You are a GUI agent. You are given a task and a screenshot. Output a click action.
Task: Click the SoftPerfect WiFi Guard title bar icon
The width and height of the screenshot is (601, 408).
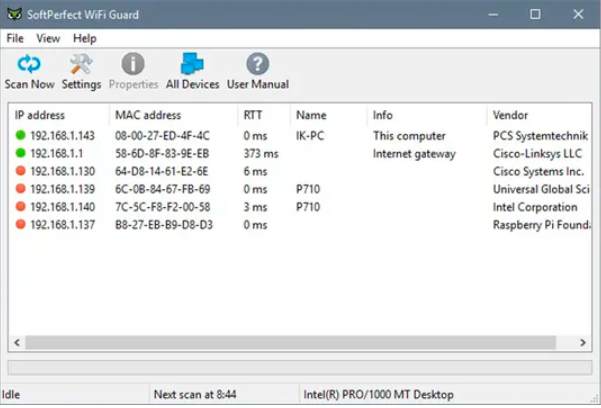(12, 14)
